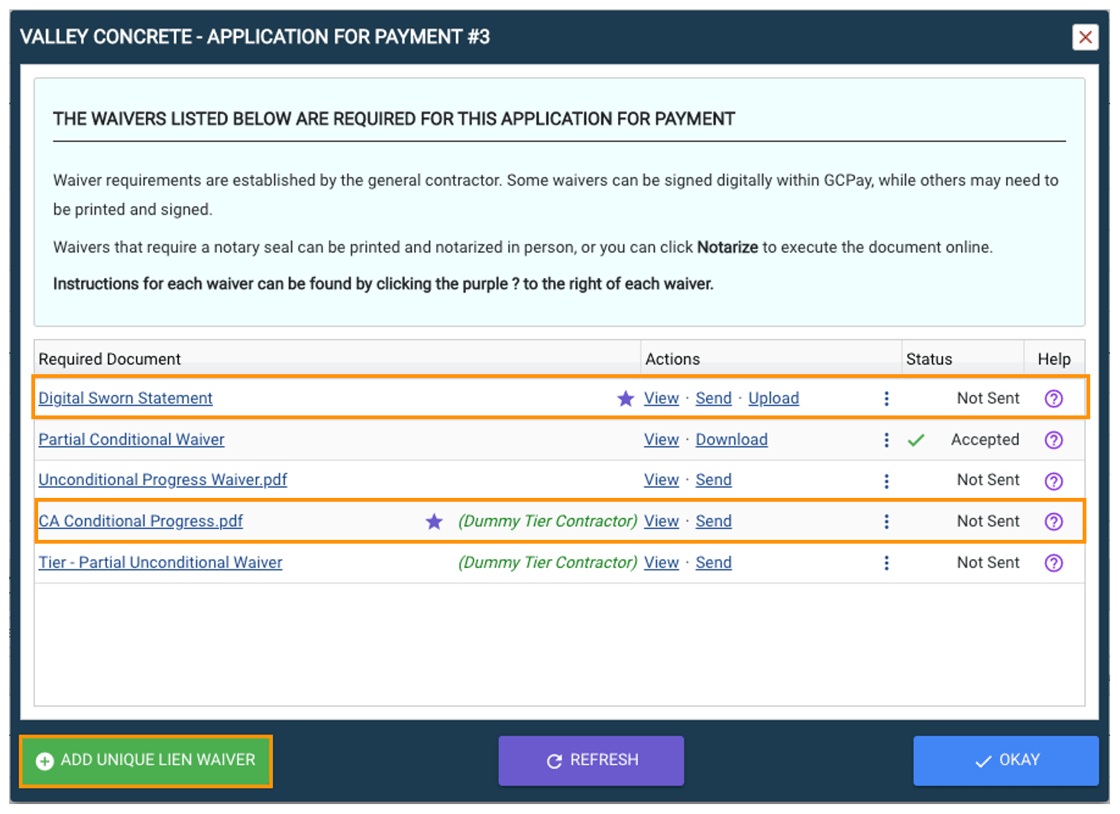The height and width of the screenshot is (814, 1120).
Task: Click the checkmark icon inside the Okay button
Action: tap(981, 760)
